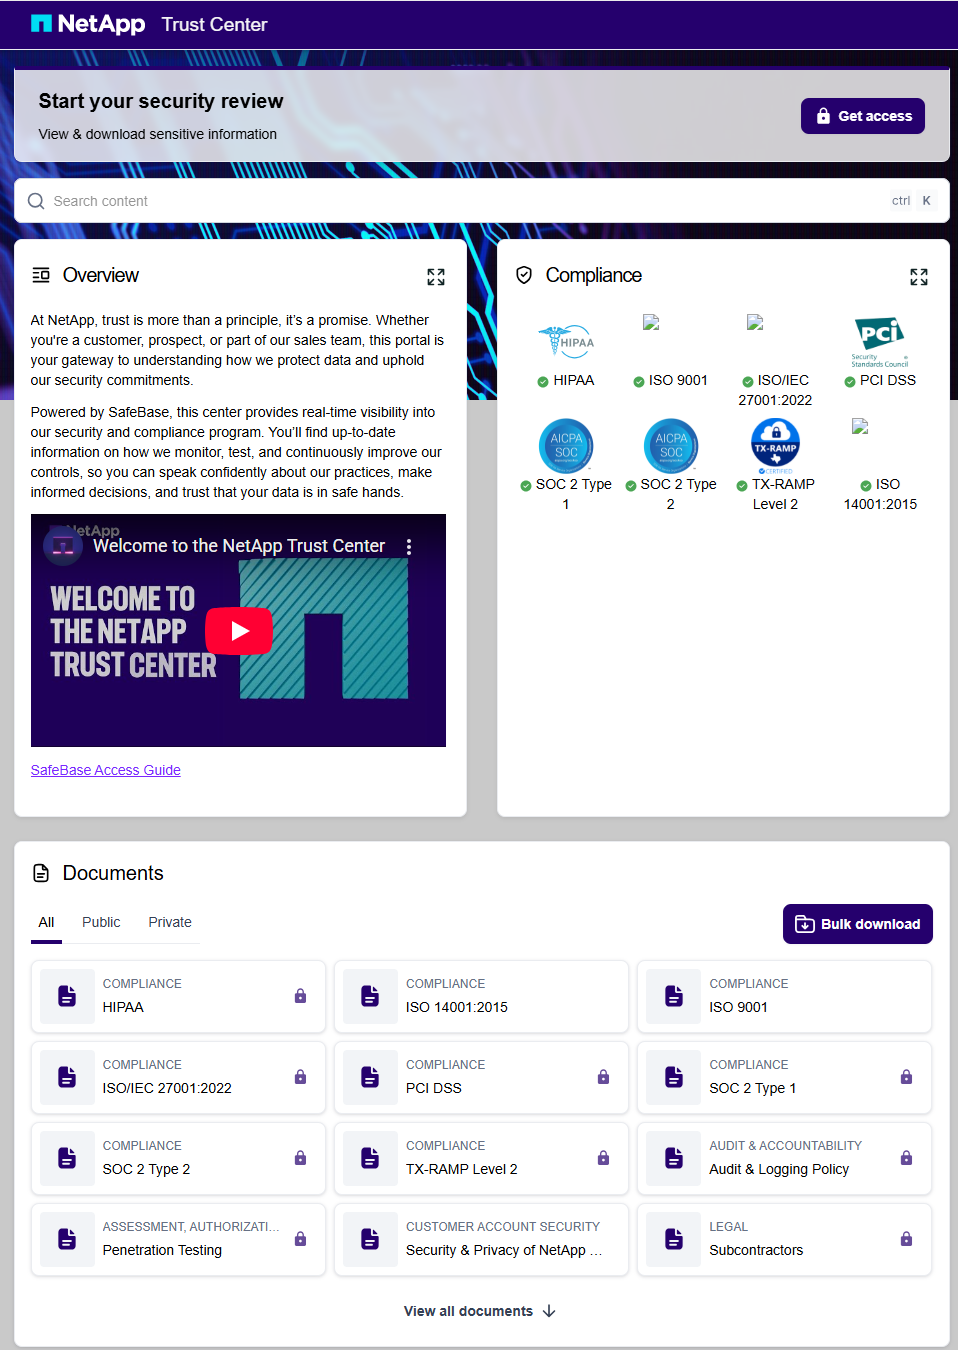958x1350 pixels.
Task: Click lock icon on SOC 2 Type 1 document
Action: click(x=906, y=1077)
